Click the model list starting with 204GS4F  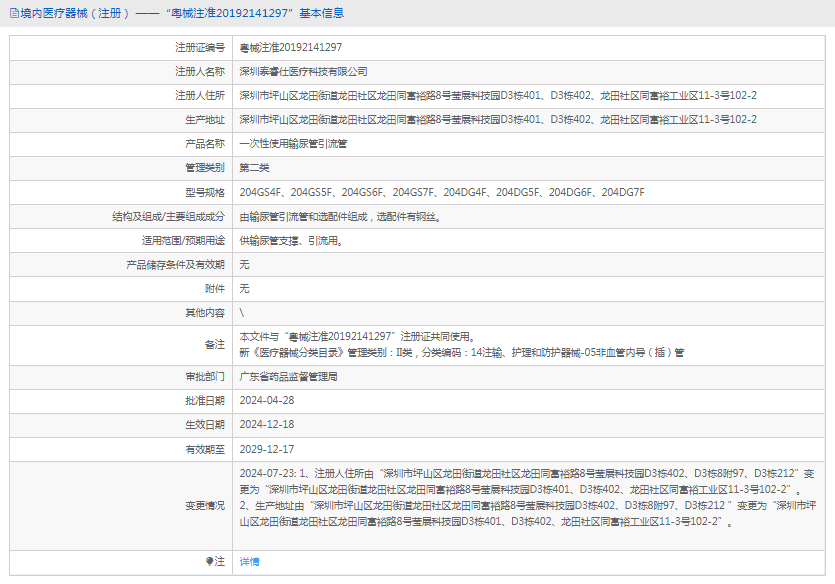442,192
